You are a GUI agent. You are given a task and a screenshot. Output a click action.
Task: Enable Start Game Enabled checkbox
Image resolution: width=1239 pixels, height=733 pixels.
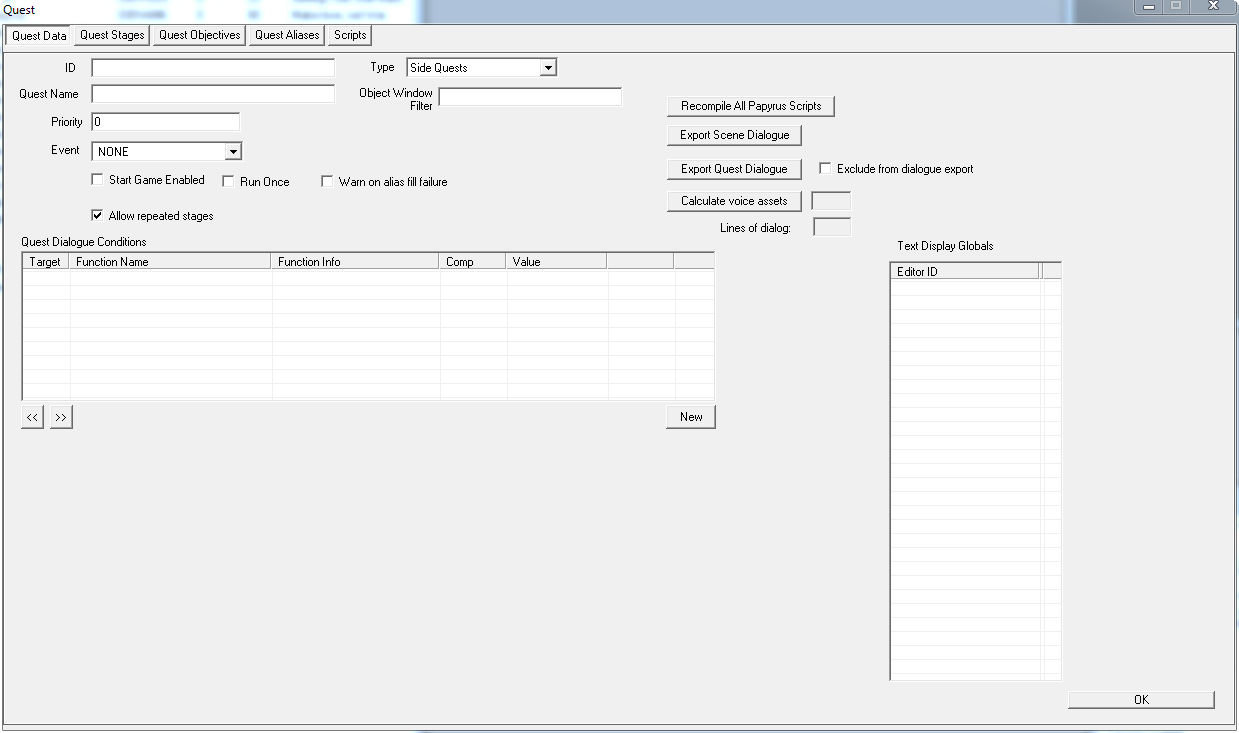[x=97, y=180]
